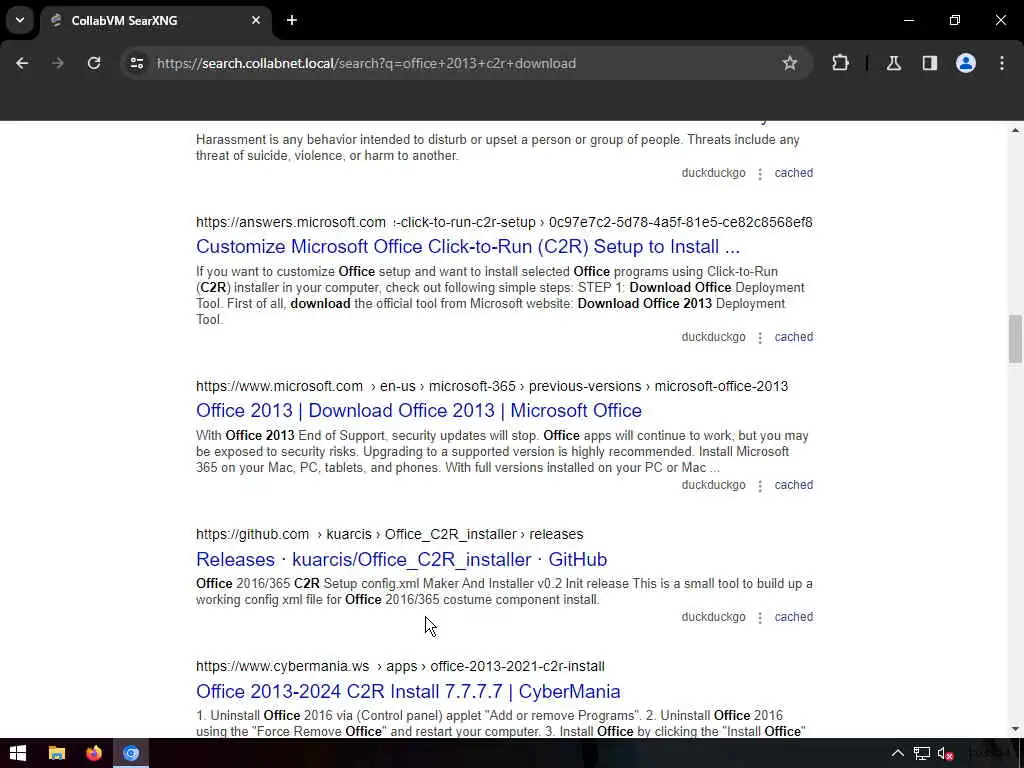Open muted volume tray icon
This screenshot has height=768, width=1024.
[945, 754]
